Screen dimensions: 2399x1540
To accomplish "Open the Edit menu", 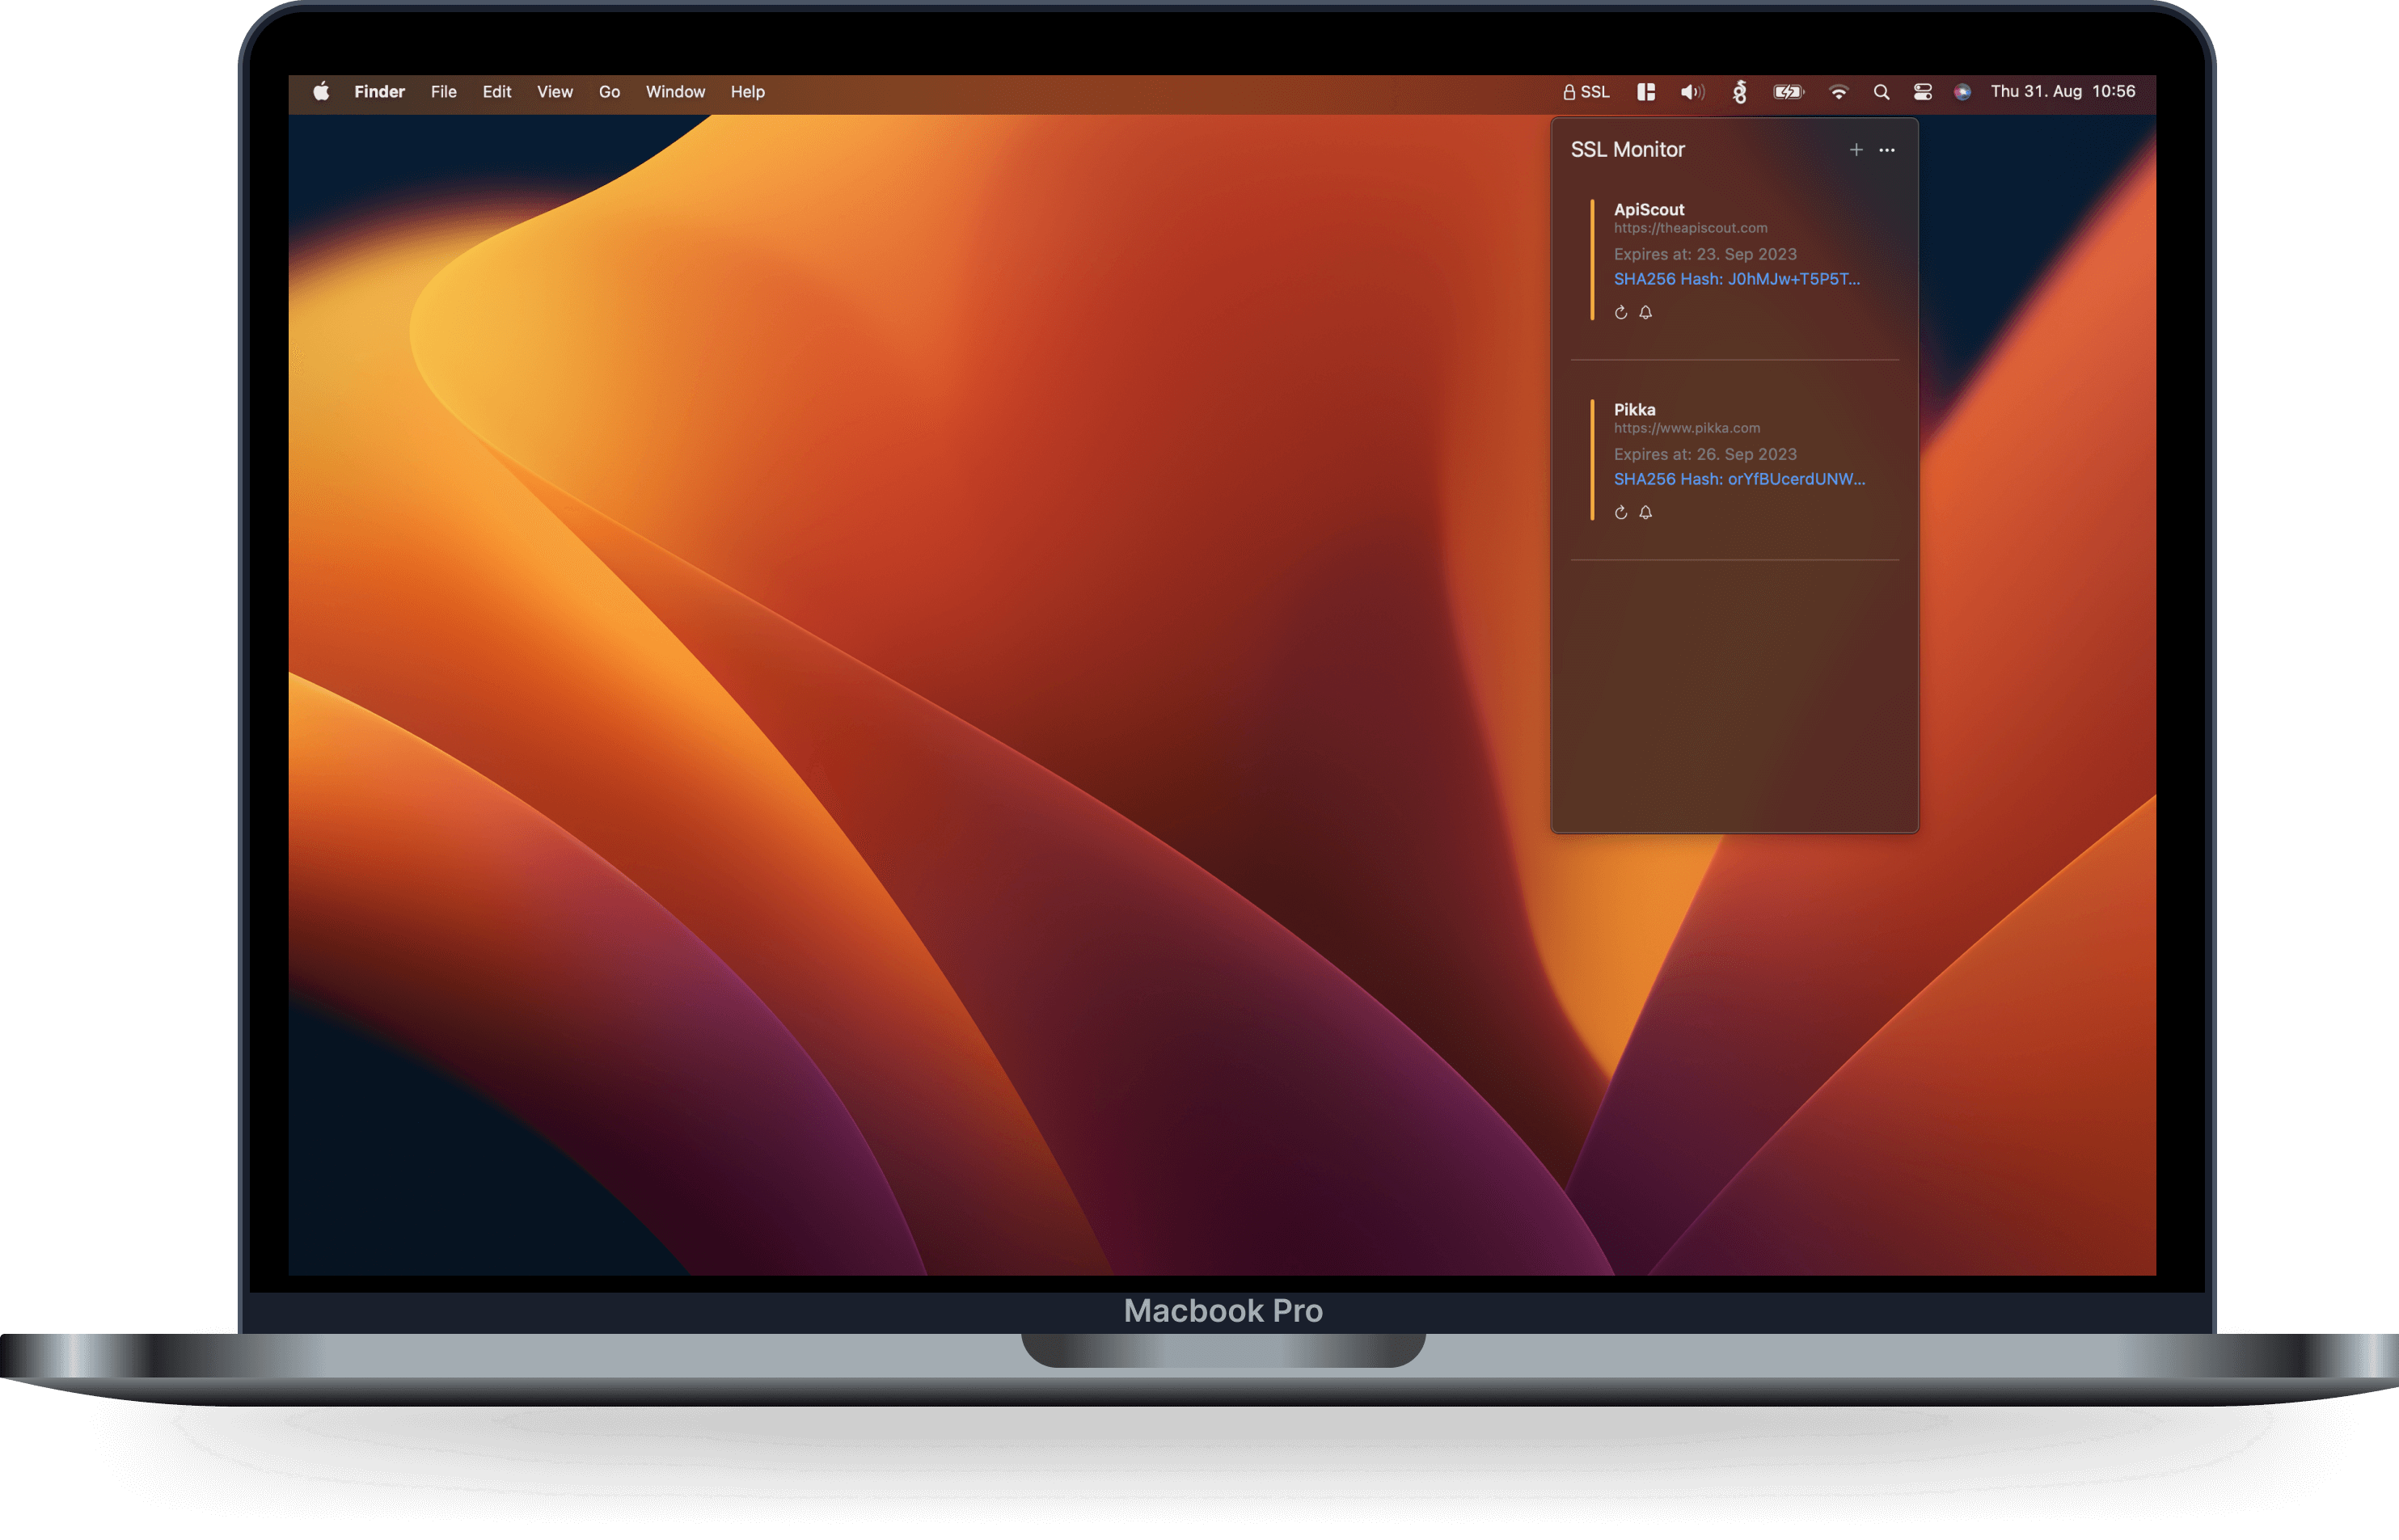I will click(x=497, y=92).
